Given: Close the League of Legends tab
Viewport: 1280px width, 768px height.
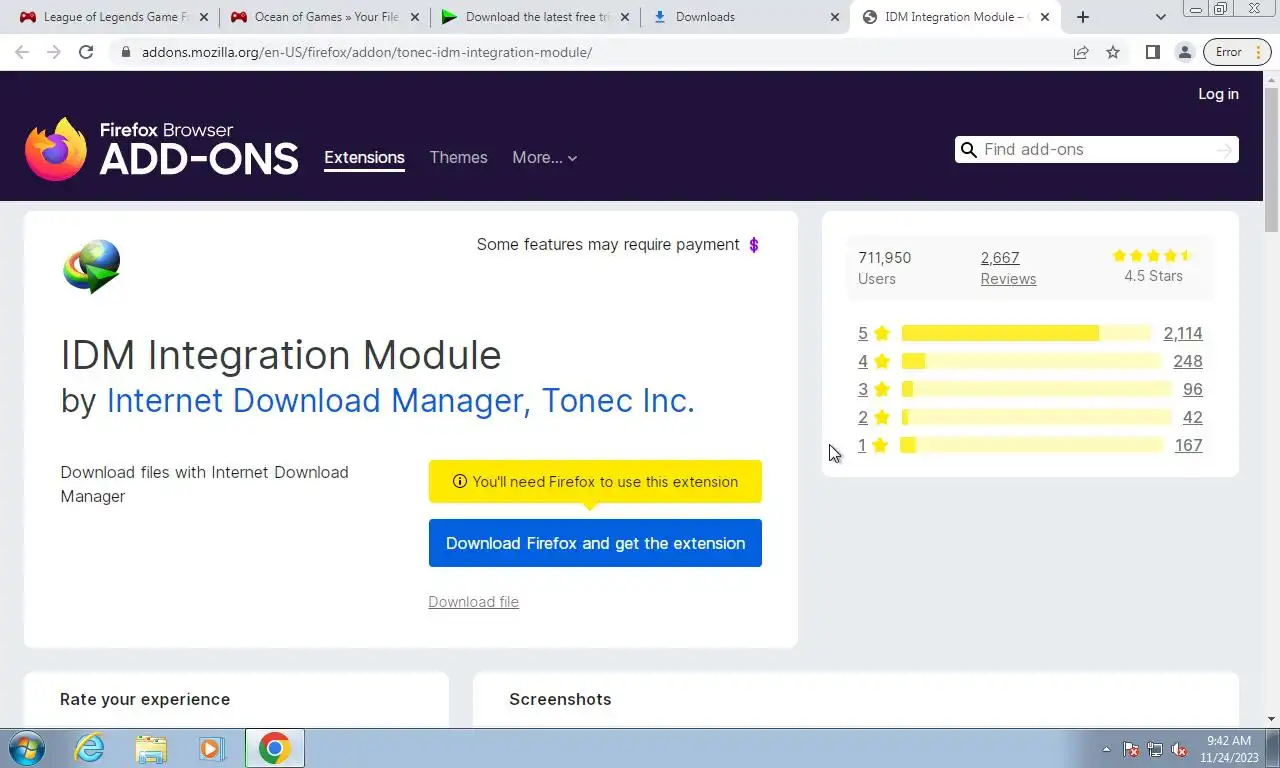Looking at the screenshot, I should (204, 17).
